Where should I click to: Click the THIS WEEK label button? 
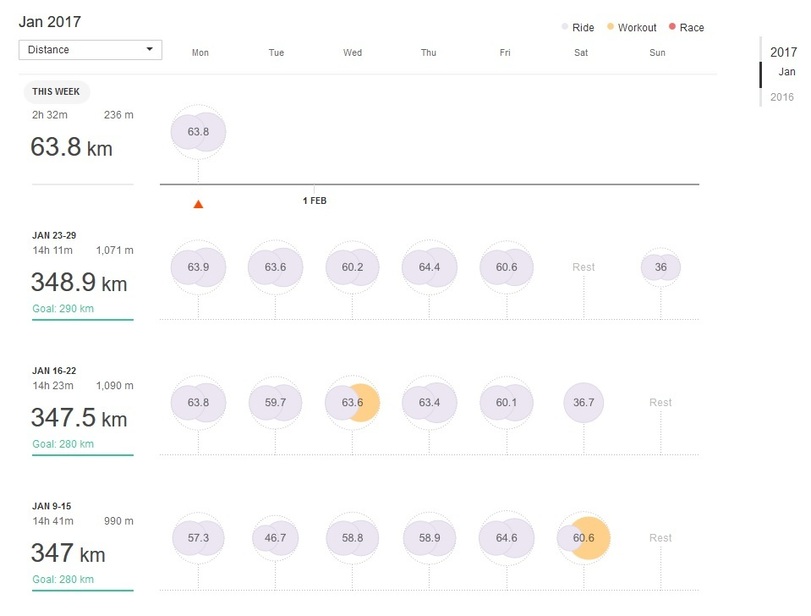tap(56, 92)
